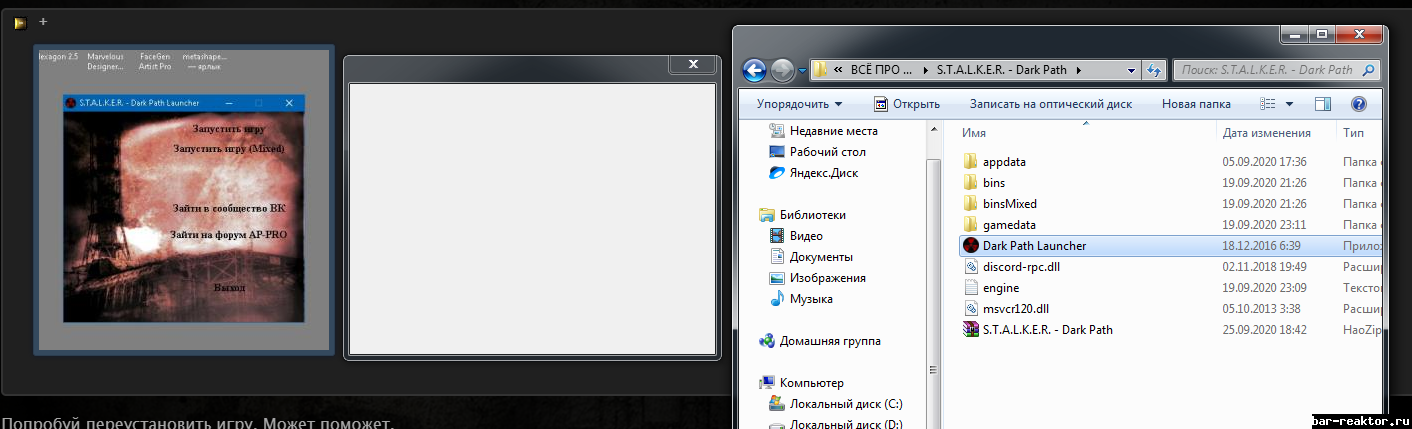The width and height of the screenshot is (1412, 429).
Task: Expand breadcrumb arrow after Dark Path
Action: (1079, 70)
